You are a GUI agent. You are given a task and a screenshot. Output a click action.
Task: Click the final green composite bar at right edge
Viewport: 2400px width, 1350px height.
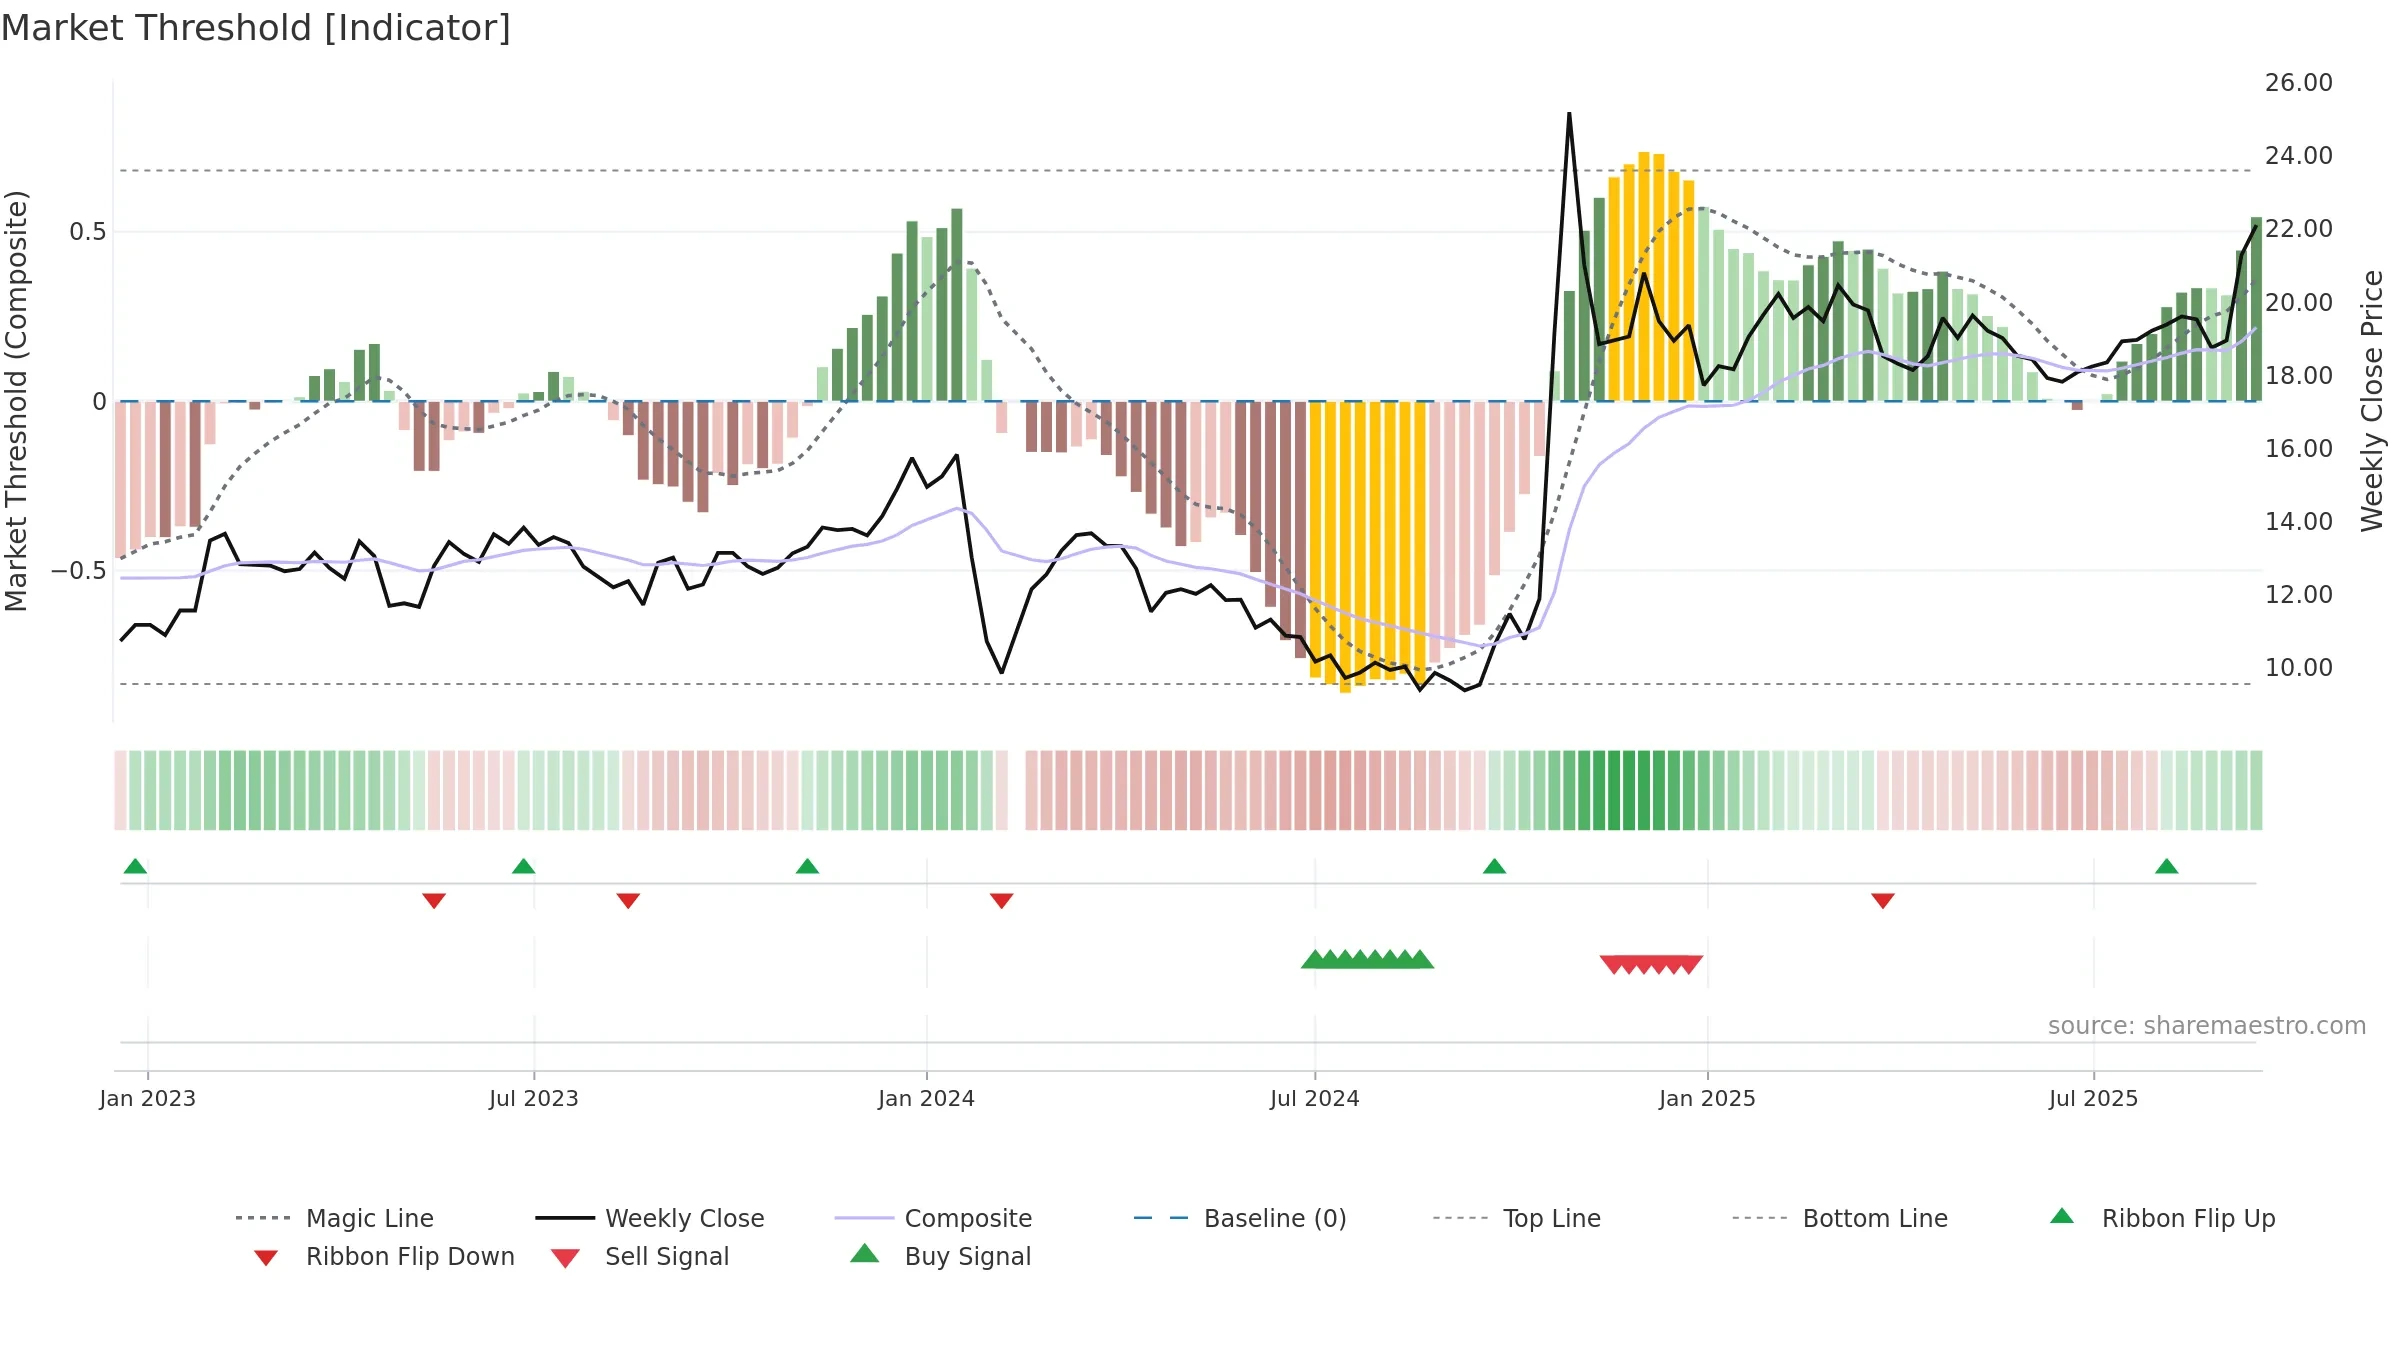pos(2256,309)
